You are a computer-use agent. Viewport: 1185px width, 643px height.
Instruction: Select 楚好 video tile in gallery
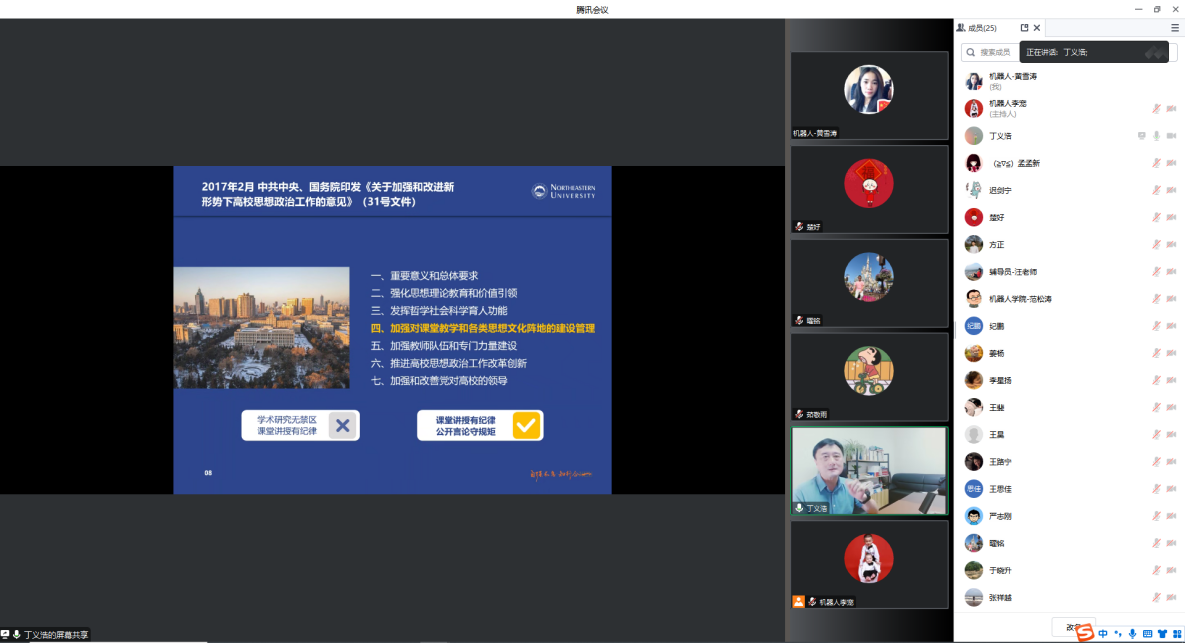868,190
